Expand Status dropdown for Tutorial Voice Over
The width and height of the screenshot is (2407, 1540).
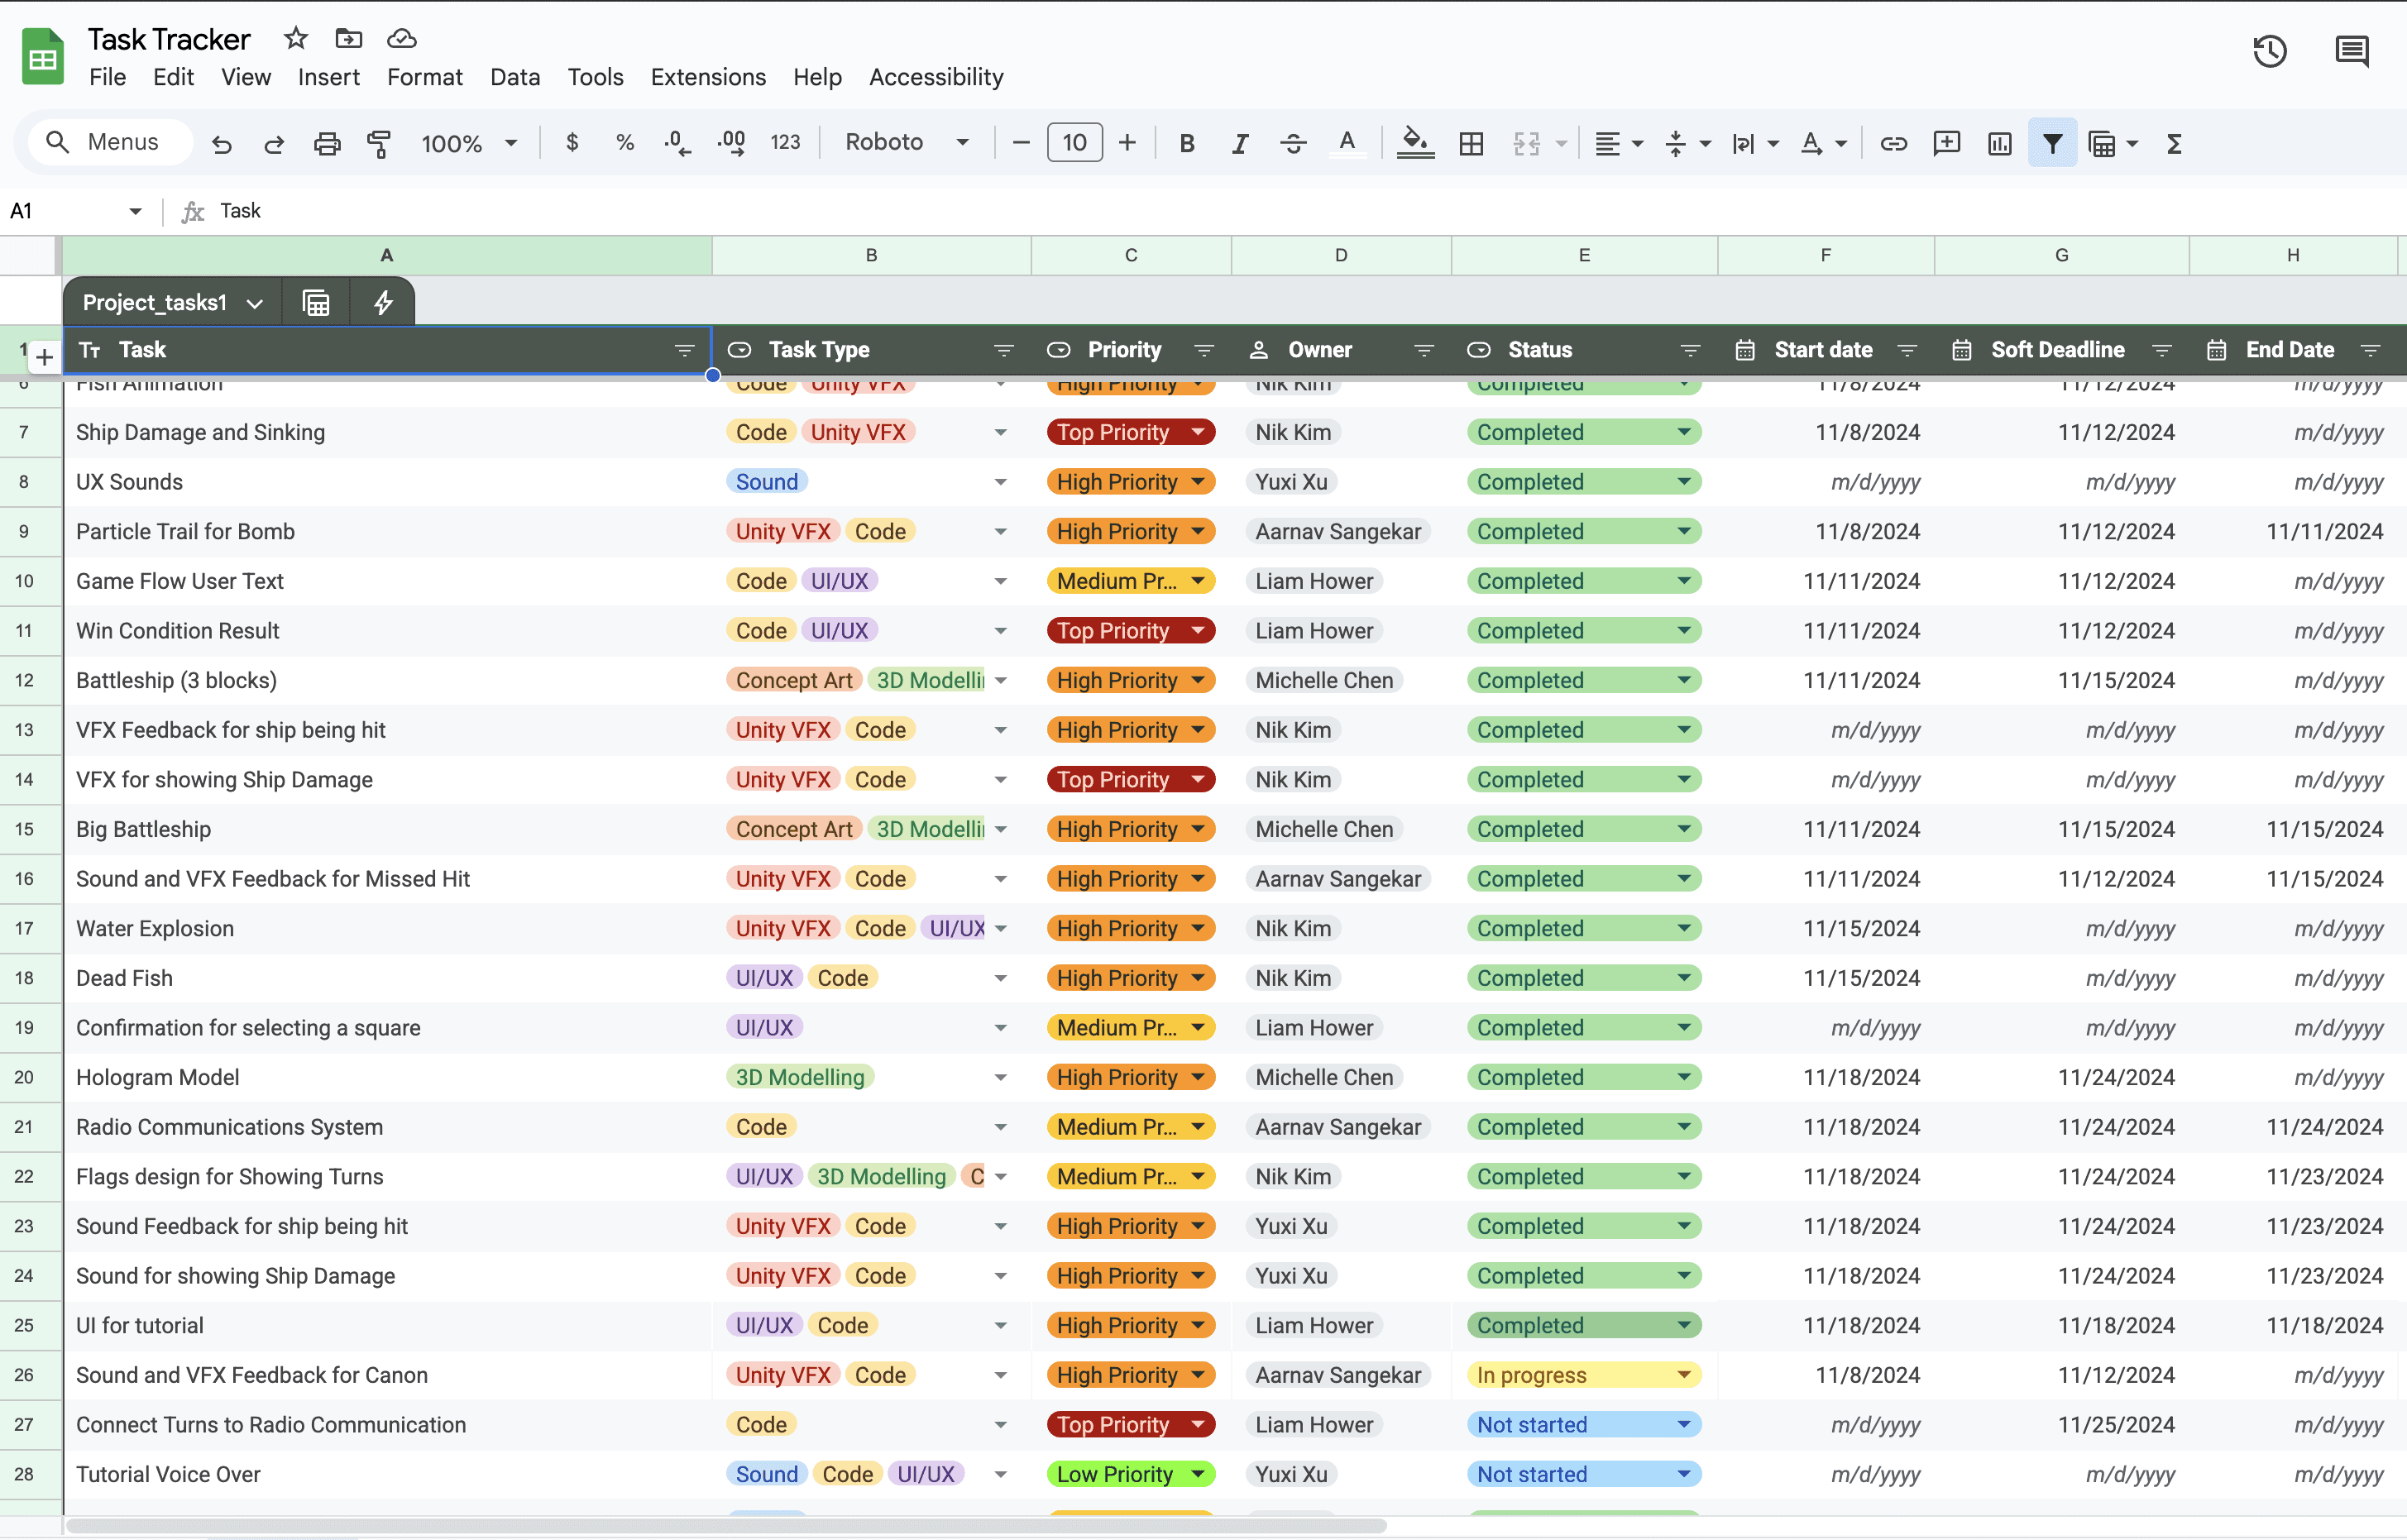1683,1474
